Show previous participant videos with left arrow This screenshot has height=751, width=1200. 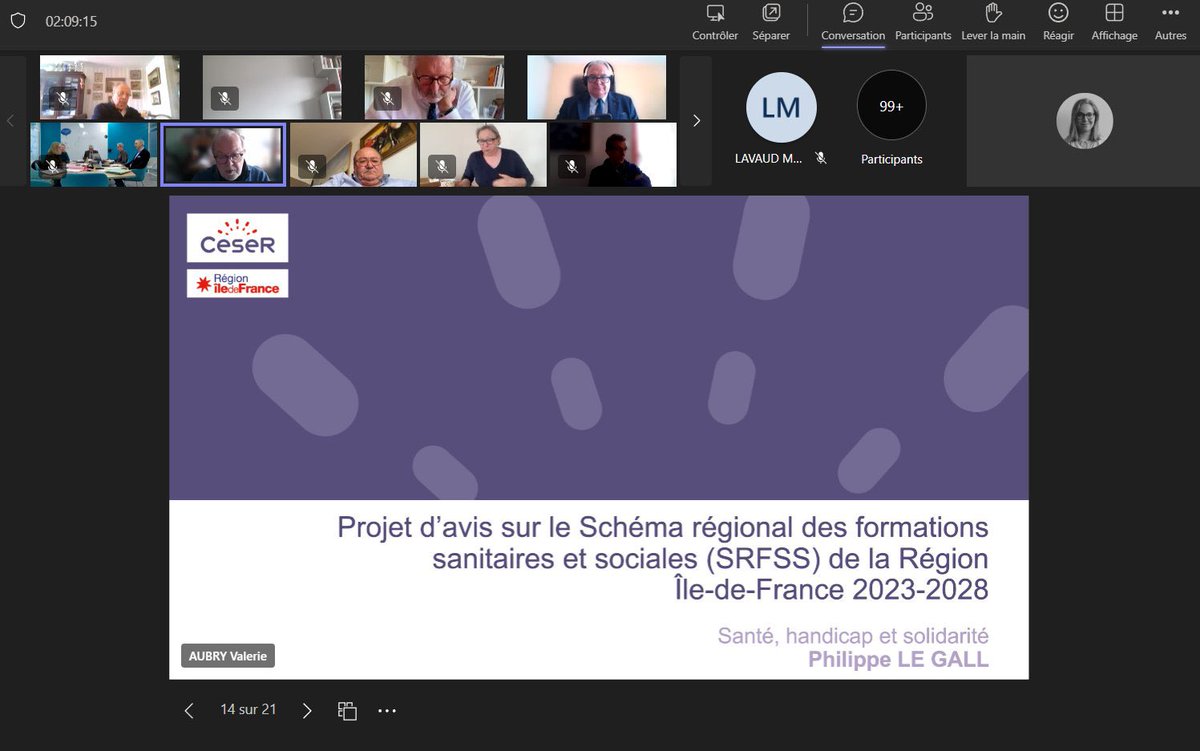[x=10, y=120]
